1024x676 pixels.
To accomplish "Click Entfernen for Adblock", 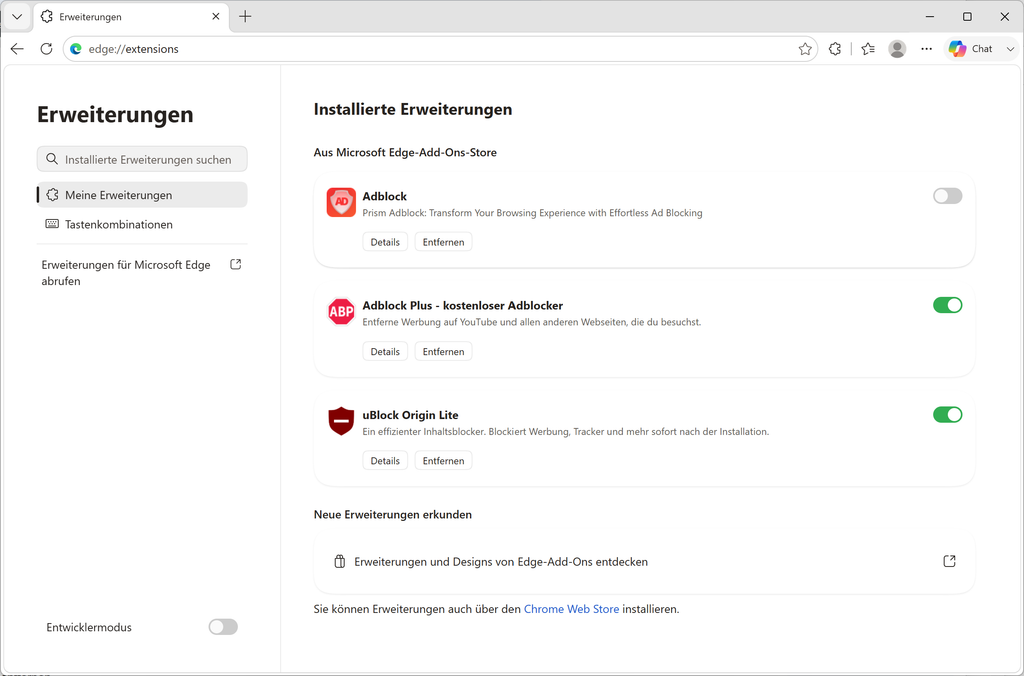I will coord(443,242).
